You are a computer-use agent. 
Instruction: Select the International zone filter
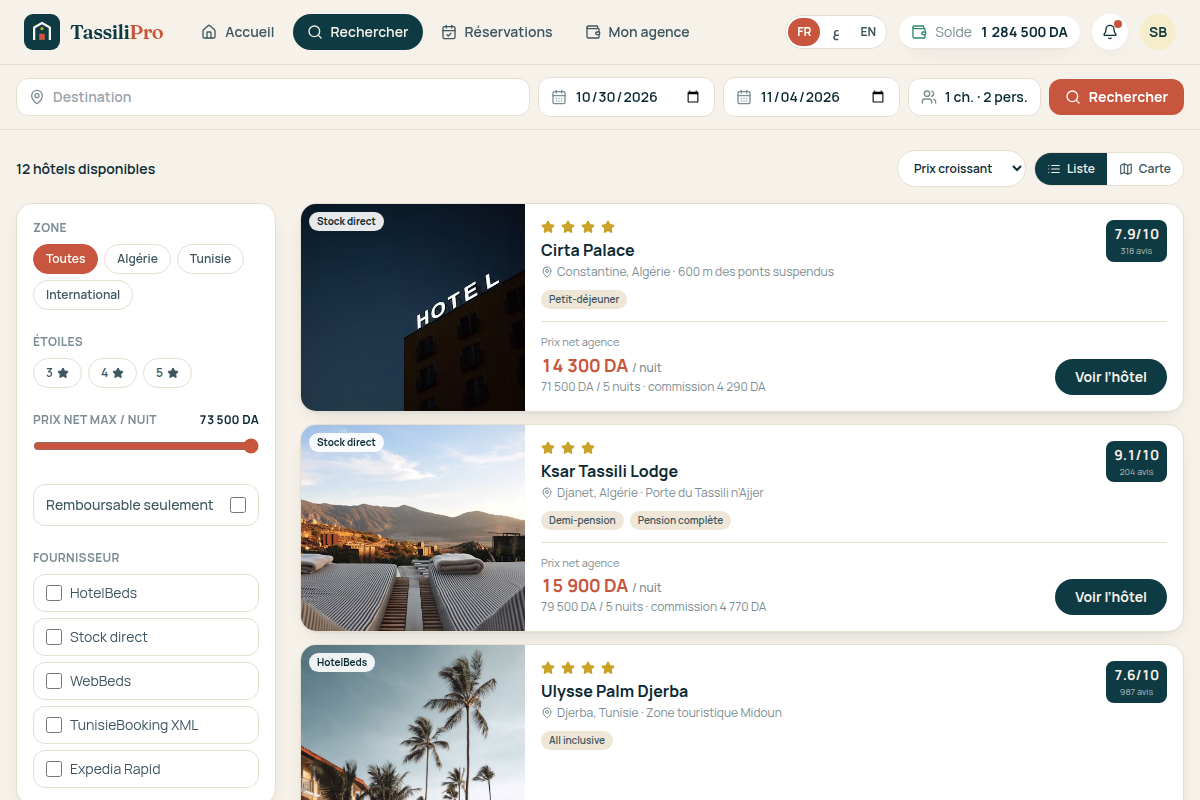[x=83, y=295]
